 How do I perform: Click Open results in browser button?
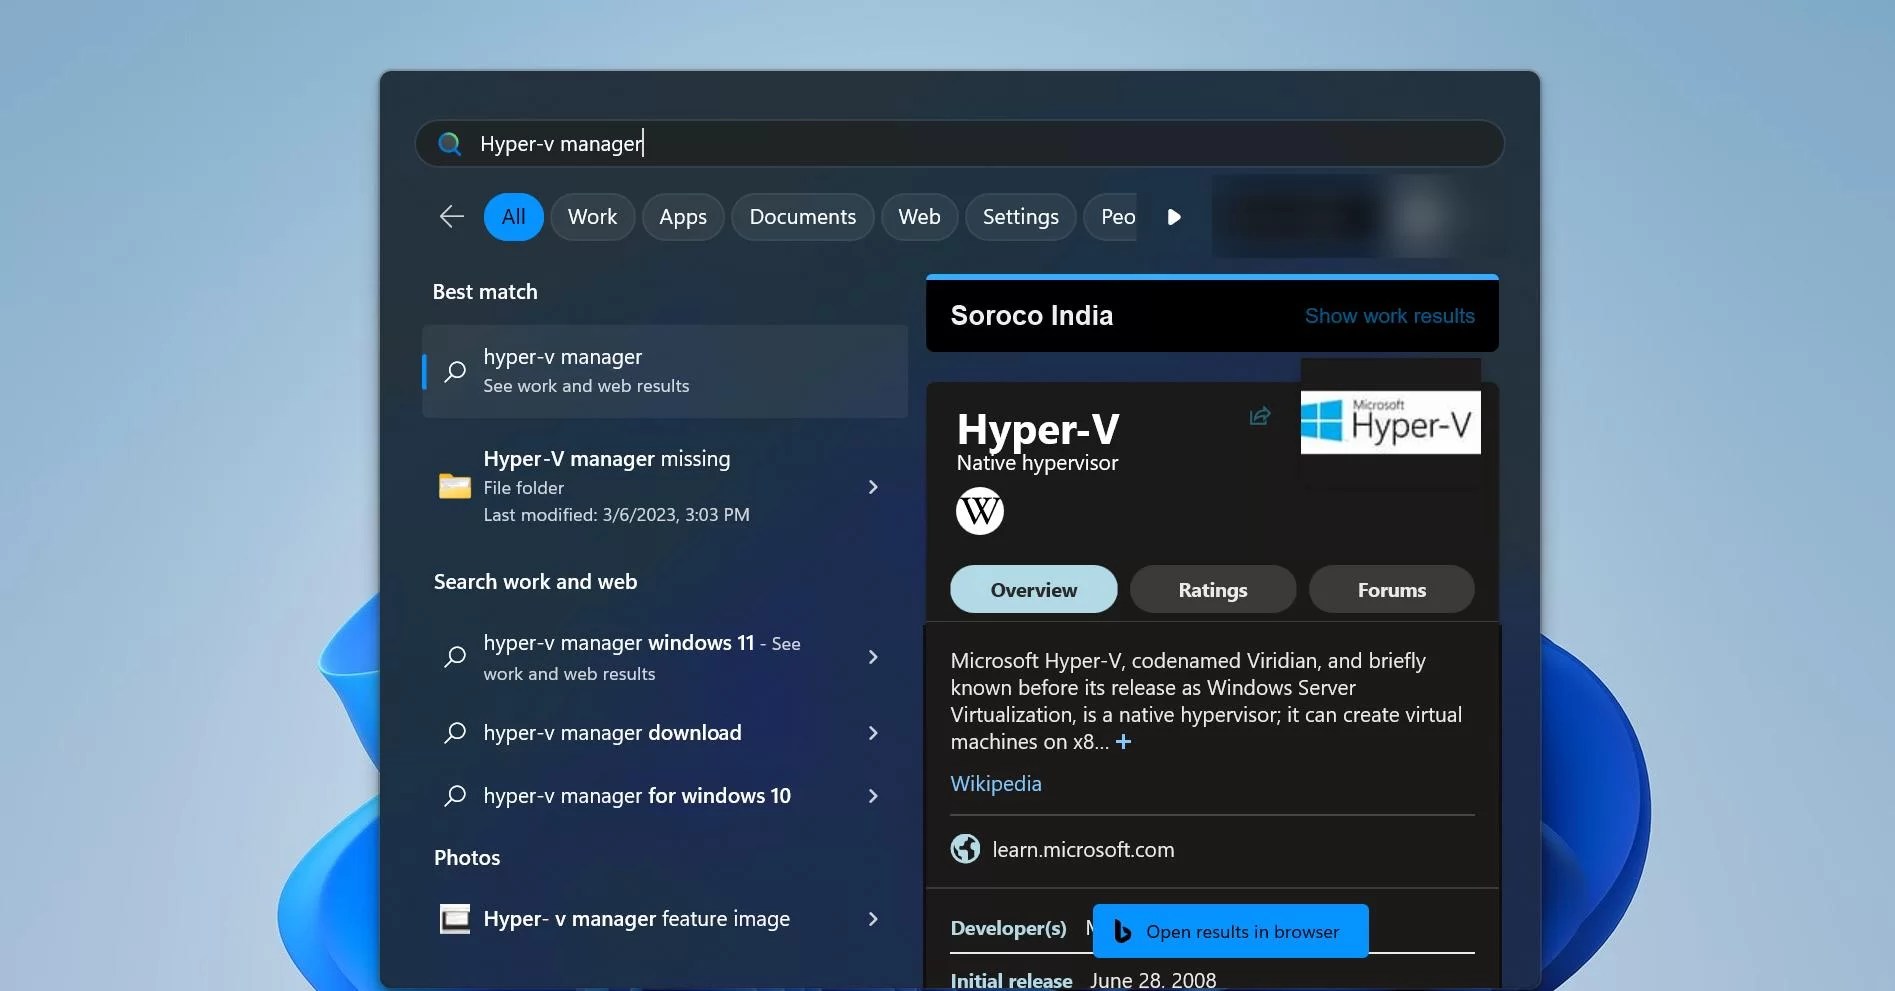(1231, 931)
